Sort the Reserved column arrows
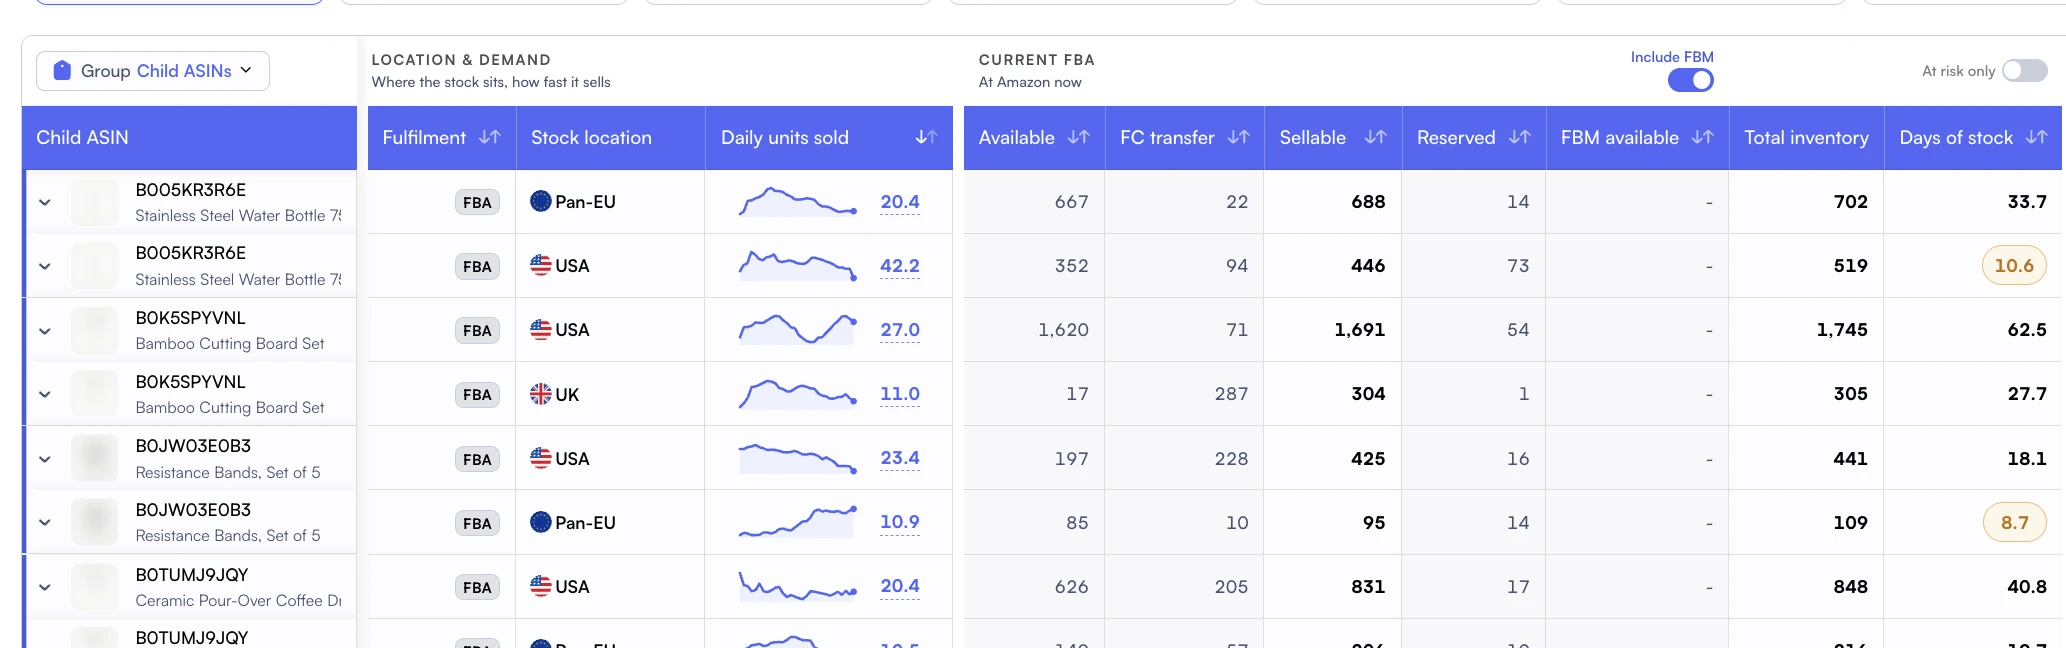2066x648 pixels. coord(1519,137)
